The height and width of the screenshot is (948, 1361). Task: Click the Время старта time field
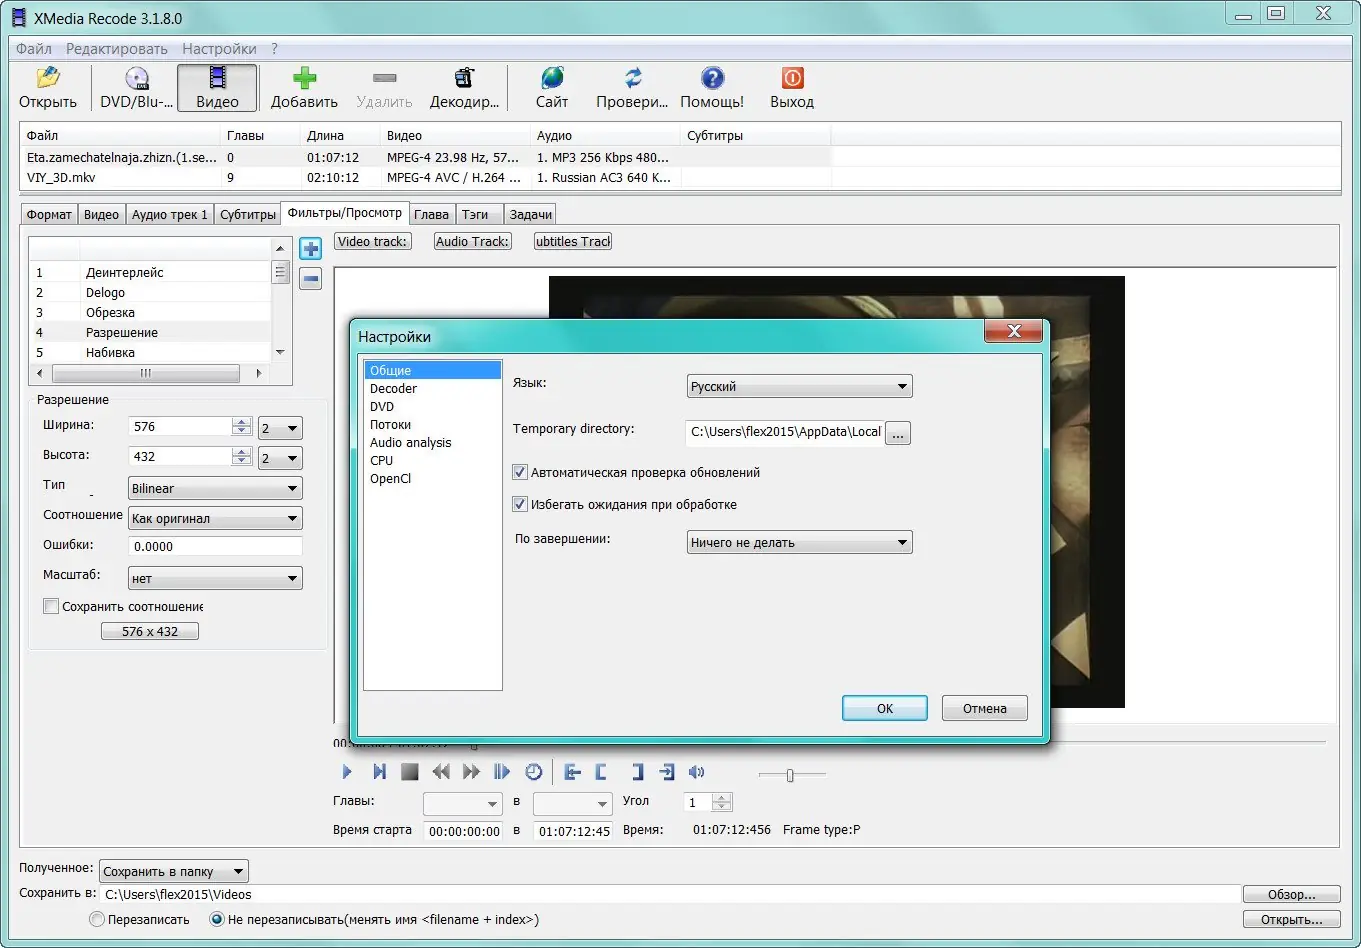[x=464, y=831]
